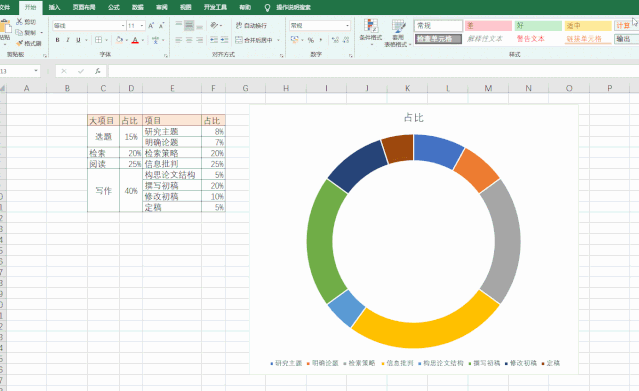Click the formula bar cancel X icon
639x391 pixels.
click(64, 71)
